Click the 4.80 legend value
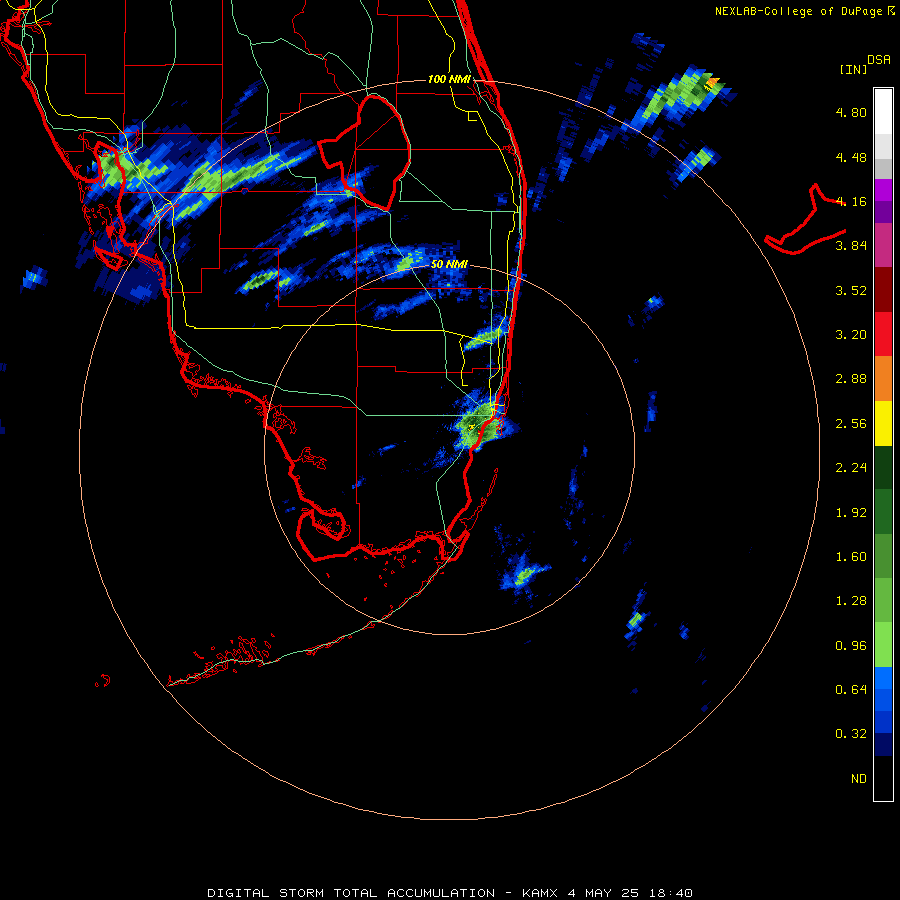The height and width of the screenshot is (900, 900). click(851, 112)
